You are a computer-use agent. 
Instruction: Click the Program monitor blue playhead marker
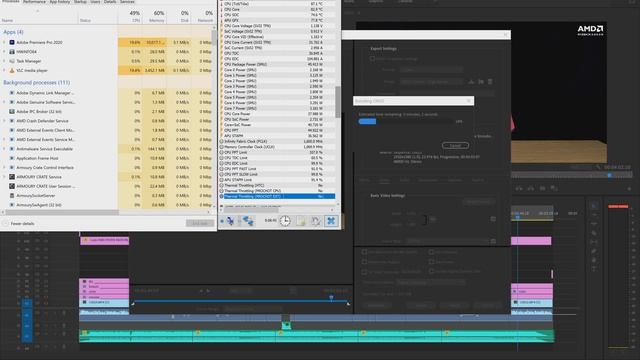[x=609, y=175]
